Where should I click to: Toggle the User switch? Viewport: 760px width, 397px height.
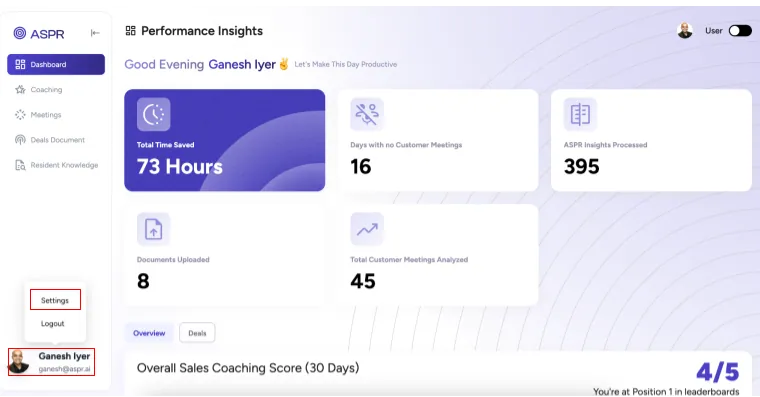pos(740,31)
